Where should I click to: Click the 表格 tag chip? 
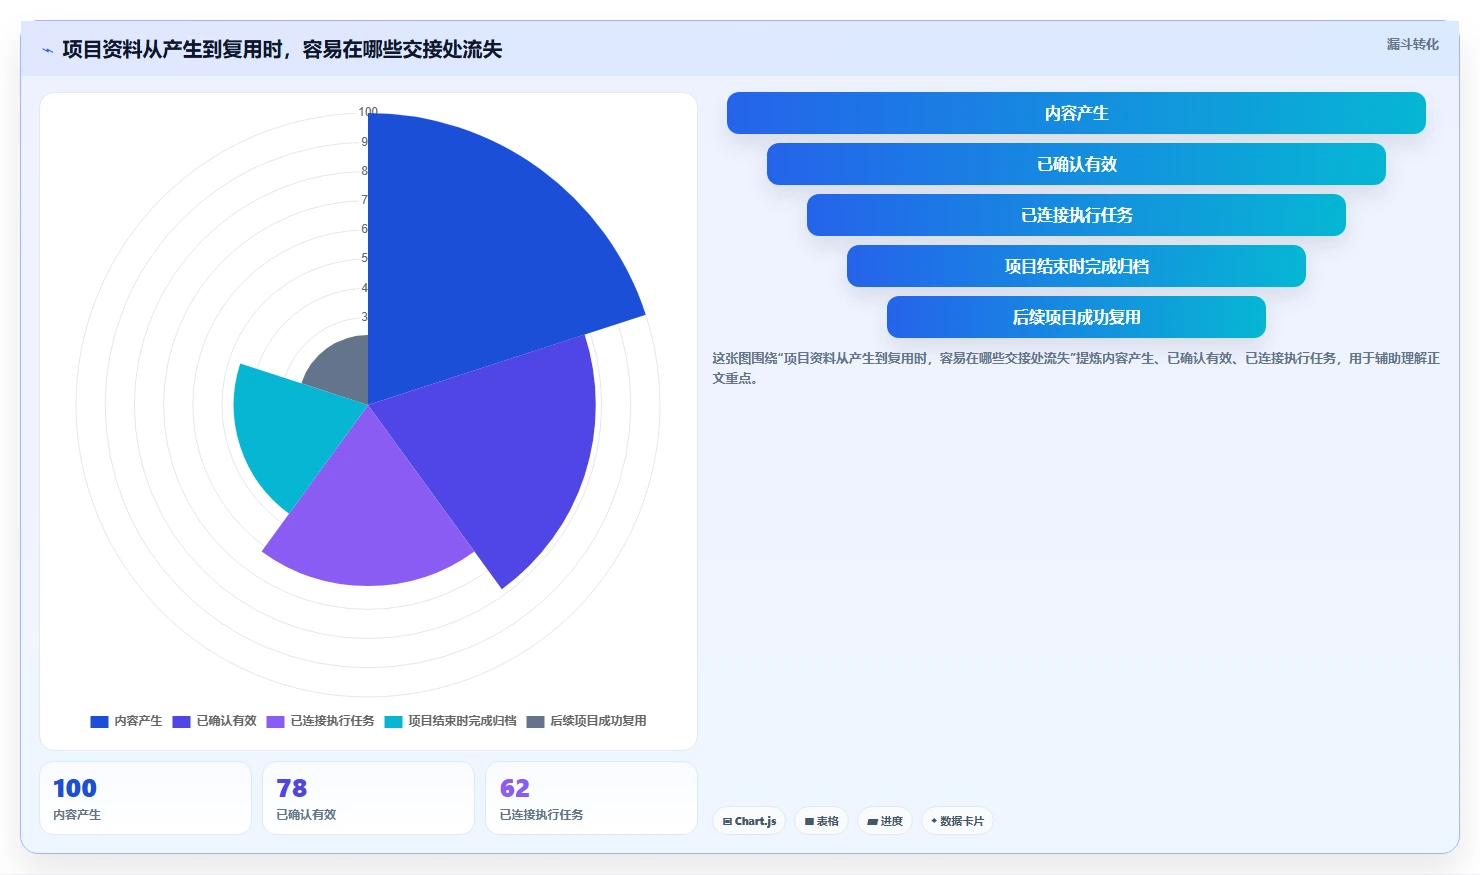pyautogui.click(x=822, y=821)
